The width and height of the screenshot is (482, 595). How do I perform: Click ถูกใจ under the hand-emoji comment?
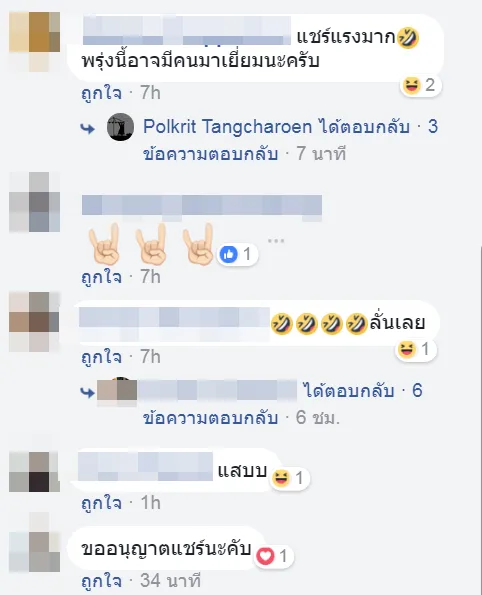pos(101,277)
